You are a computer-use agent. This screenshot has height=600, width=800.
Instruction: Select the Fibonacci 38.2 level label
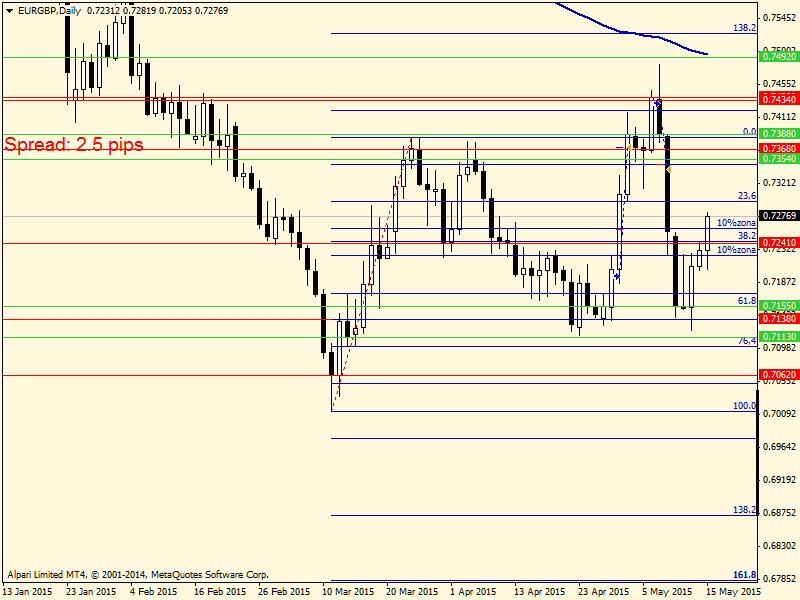(747, 236)
